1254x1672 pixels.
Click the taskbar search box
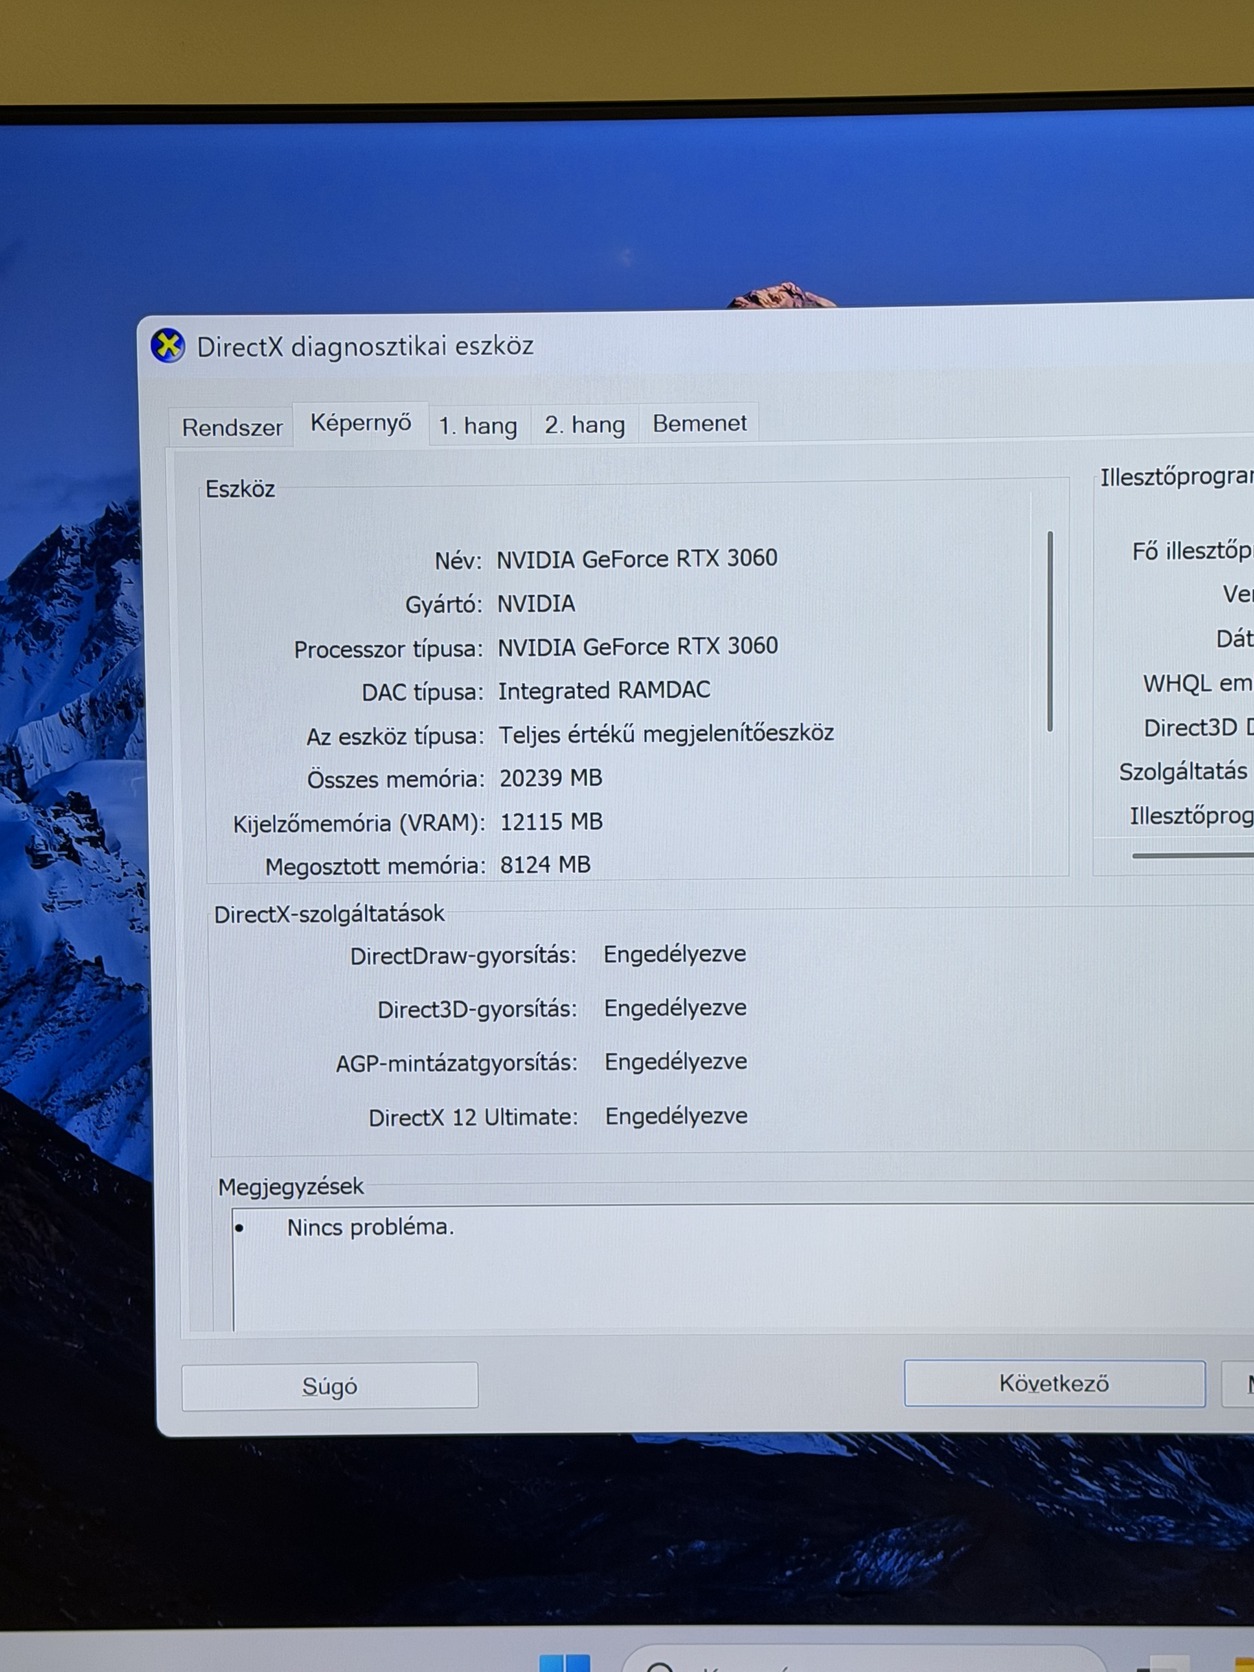point(865,1660)
